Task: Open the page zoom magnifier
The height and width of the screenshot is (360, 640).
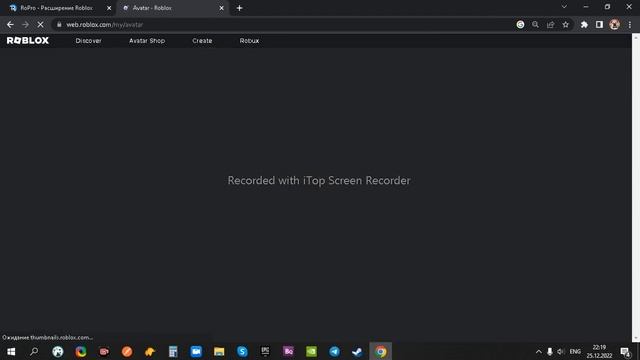Action: (x=535, y=24)
